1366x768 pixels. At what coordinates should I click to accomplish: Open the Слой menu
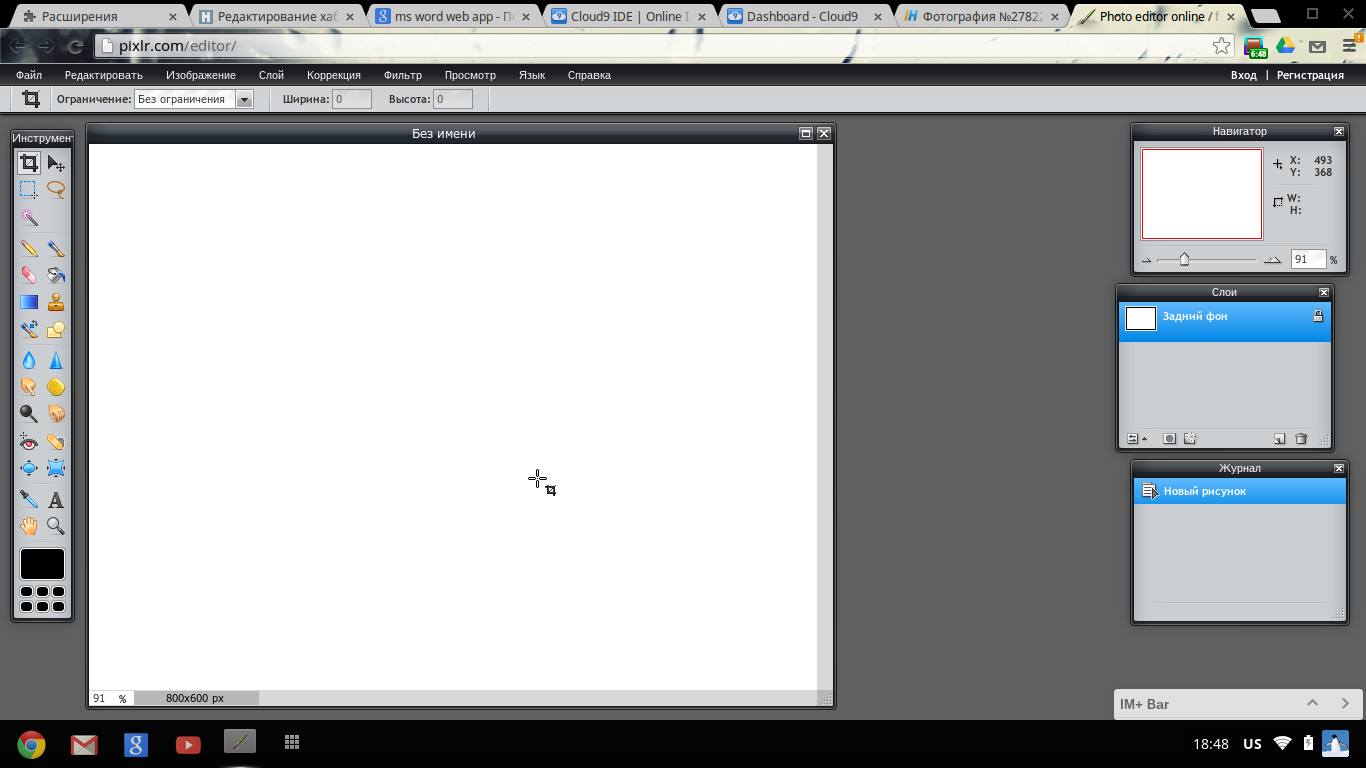271,75
